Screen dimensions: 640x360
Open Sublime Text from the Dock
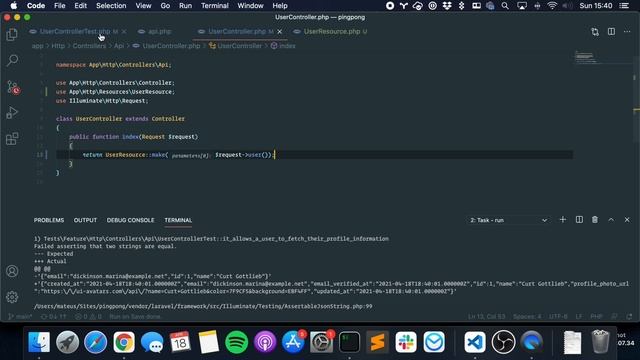[377, 342]
